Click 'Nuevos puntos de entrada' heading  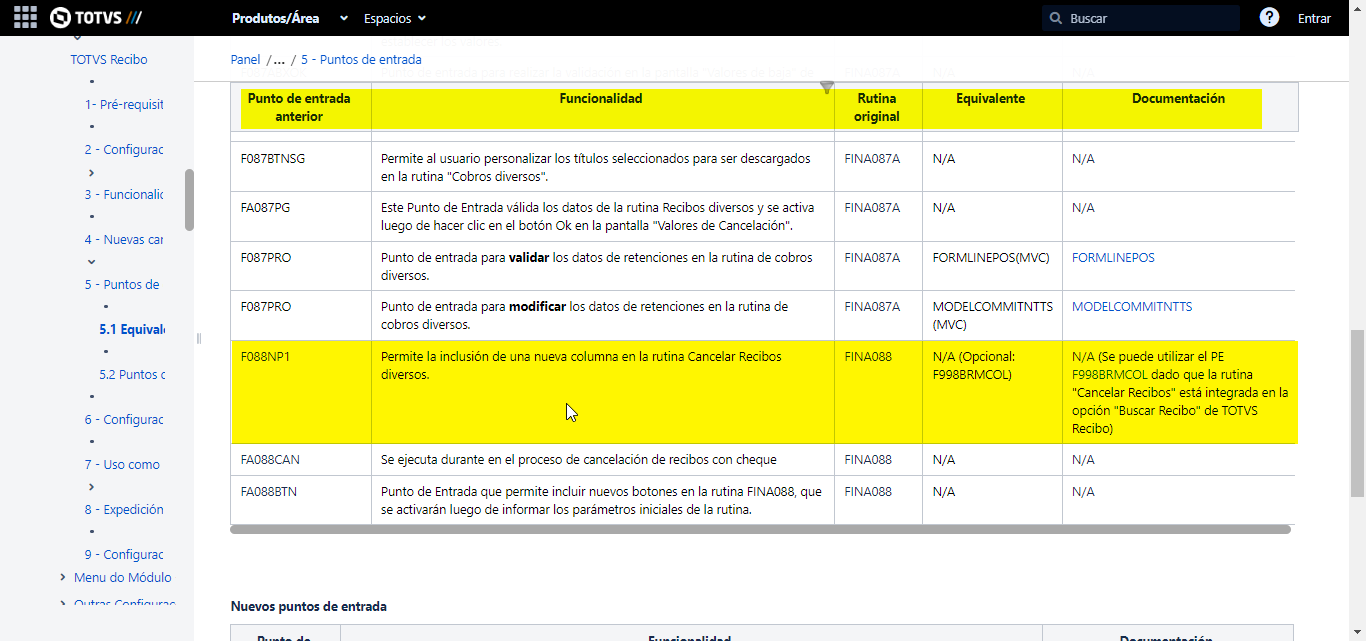pos(309,607)
